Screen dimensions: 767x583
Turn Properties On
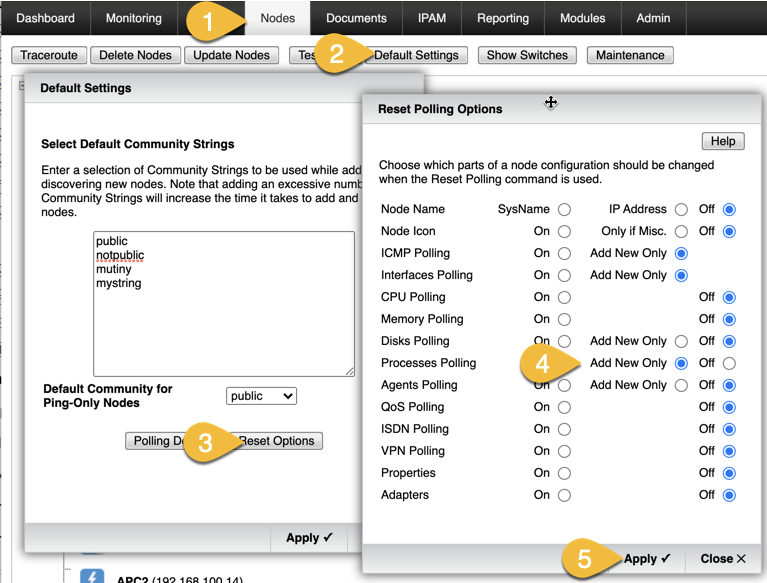(564, 473)
